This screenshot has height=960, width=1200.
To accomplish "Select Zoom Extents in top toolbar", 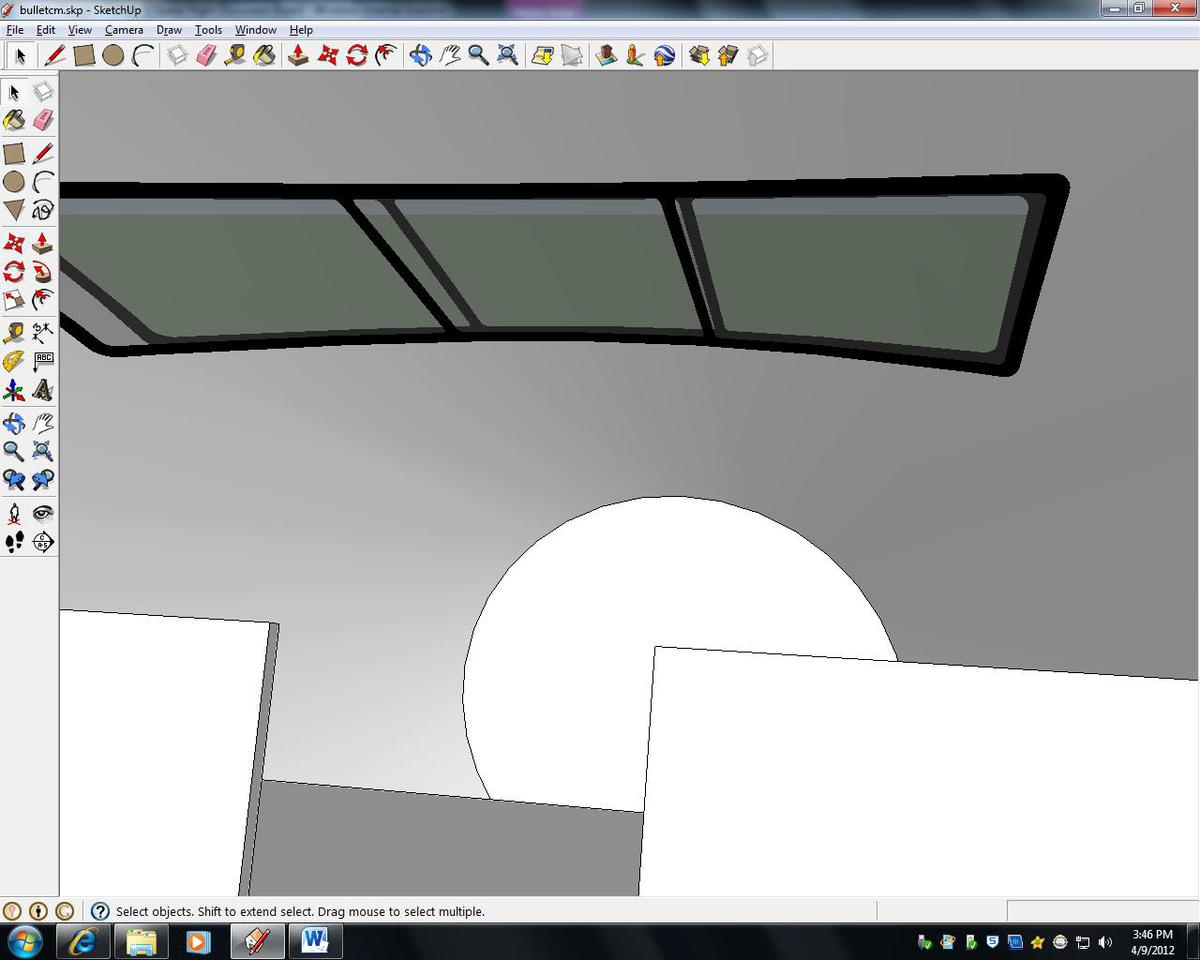I will click(507, 55).
